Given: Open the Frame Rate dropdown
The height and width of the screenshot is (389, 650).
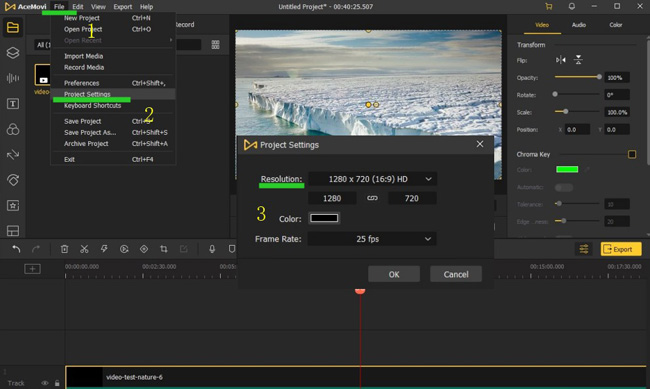Looking at the screenshot, I should [372, 239].
